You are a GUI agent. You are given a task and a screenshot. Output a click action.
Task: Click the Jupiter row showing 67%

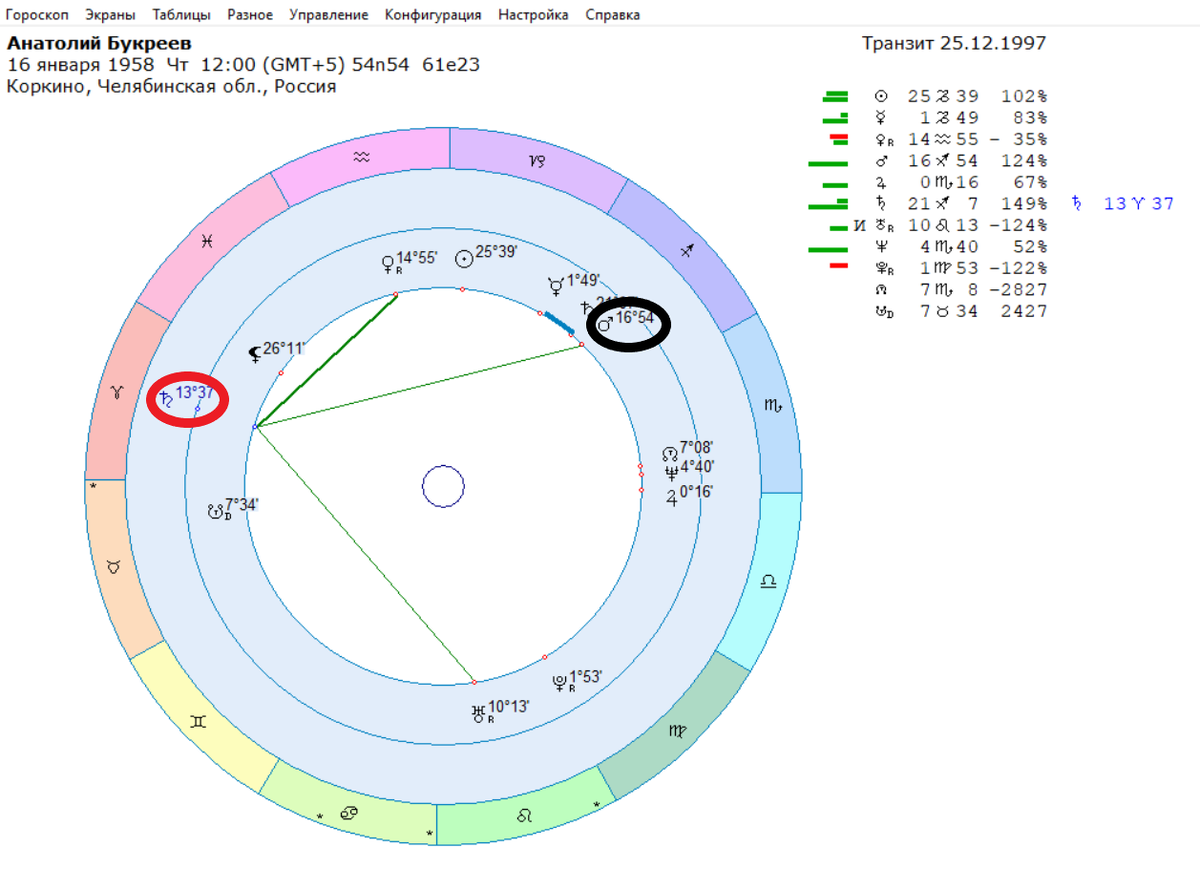960,182
